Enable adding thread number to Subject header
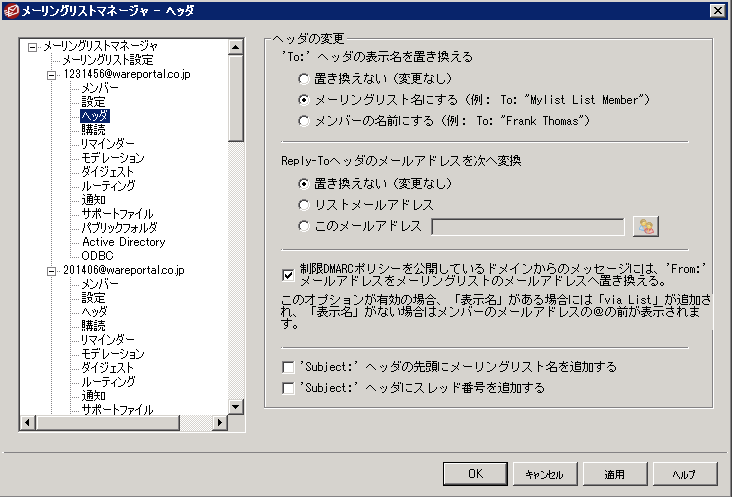This screenshot has width=732, height=497. tap(289, 388)
